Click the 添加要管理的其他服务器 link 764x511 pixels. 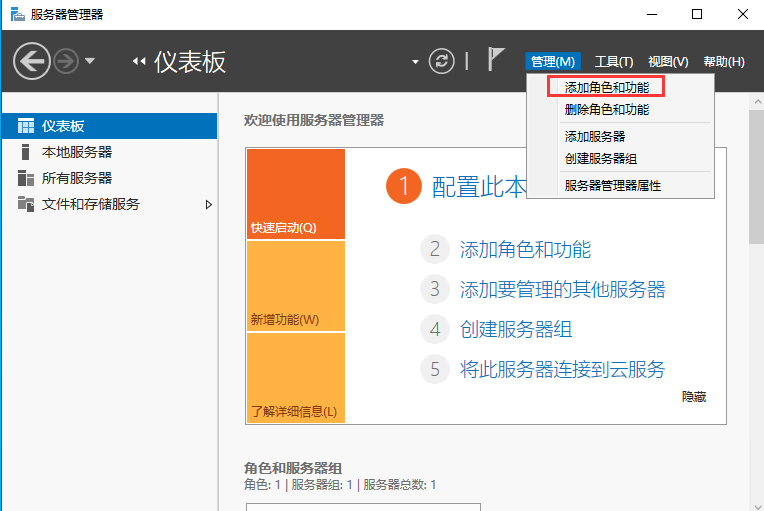(x=563, y=289)
